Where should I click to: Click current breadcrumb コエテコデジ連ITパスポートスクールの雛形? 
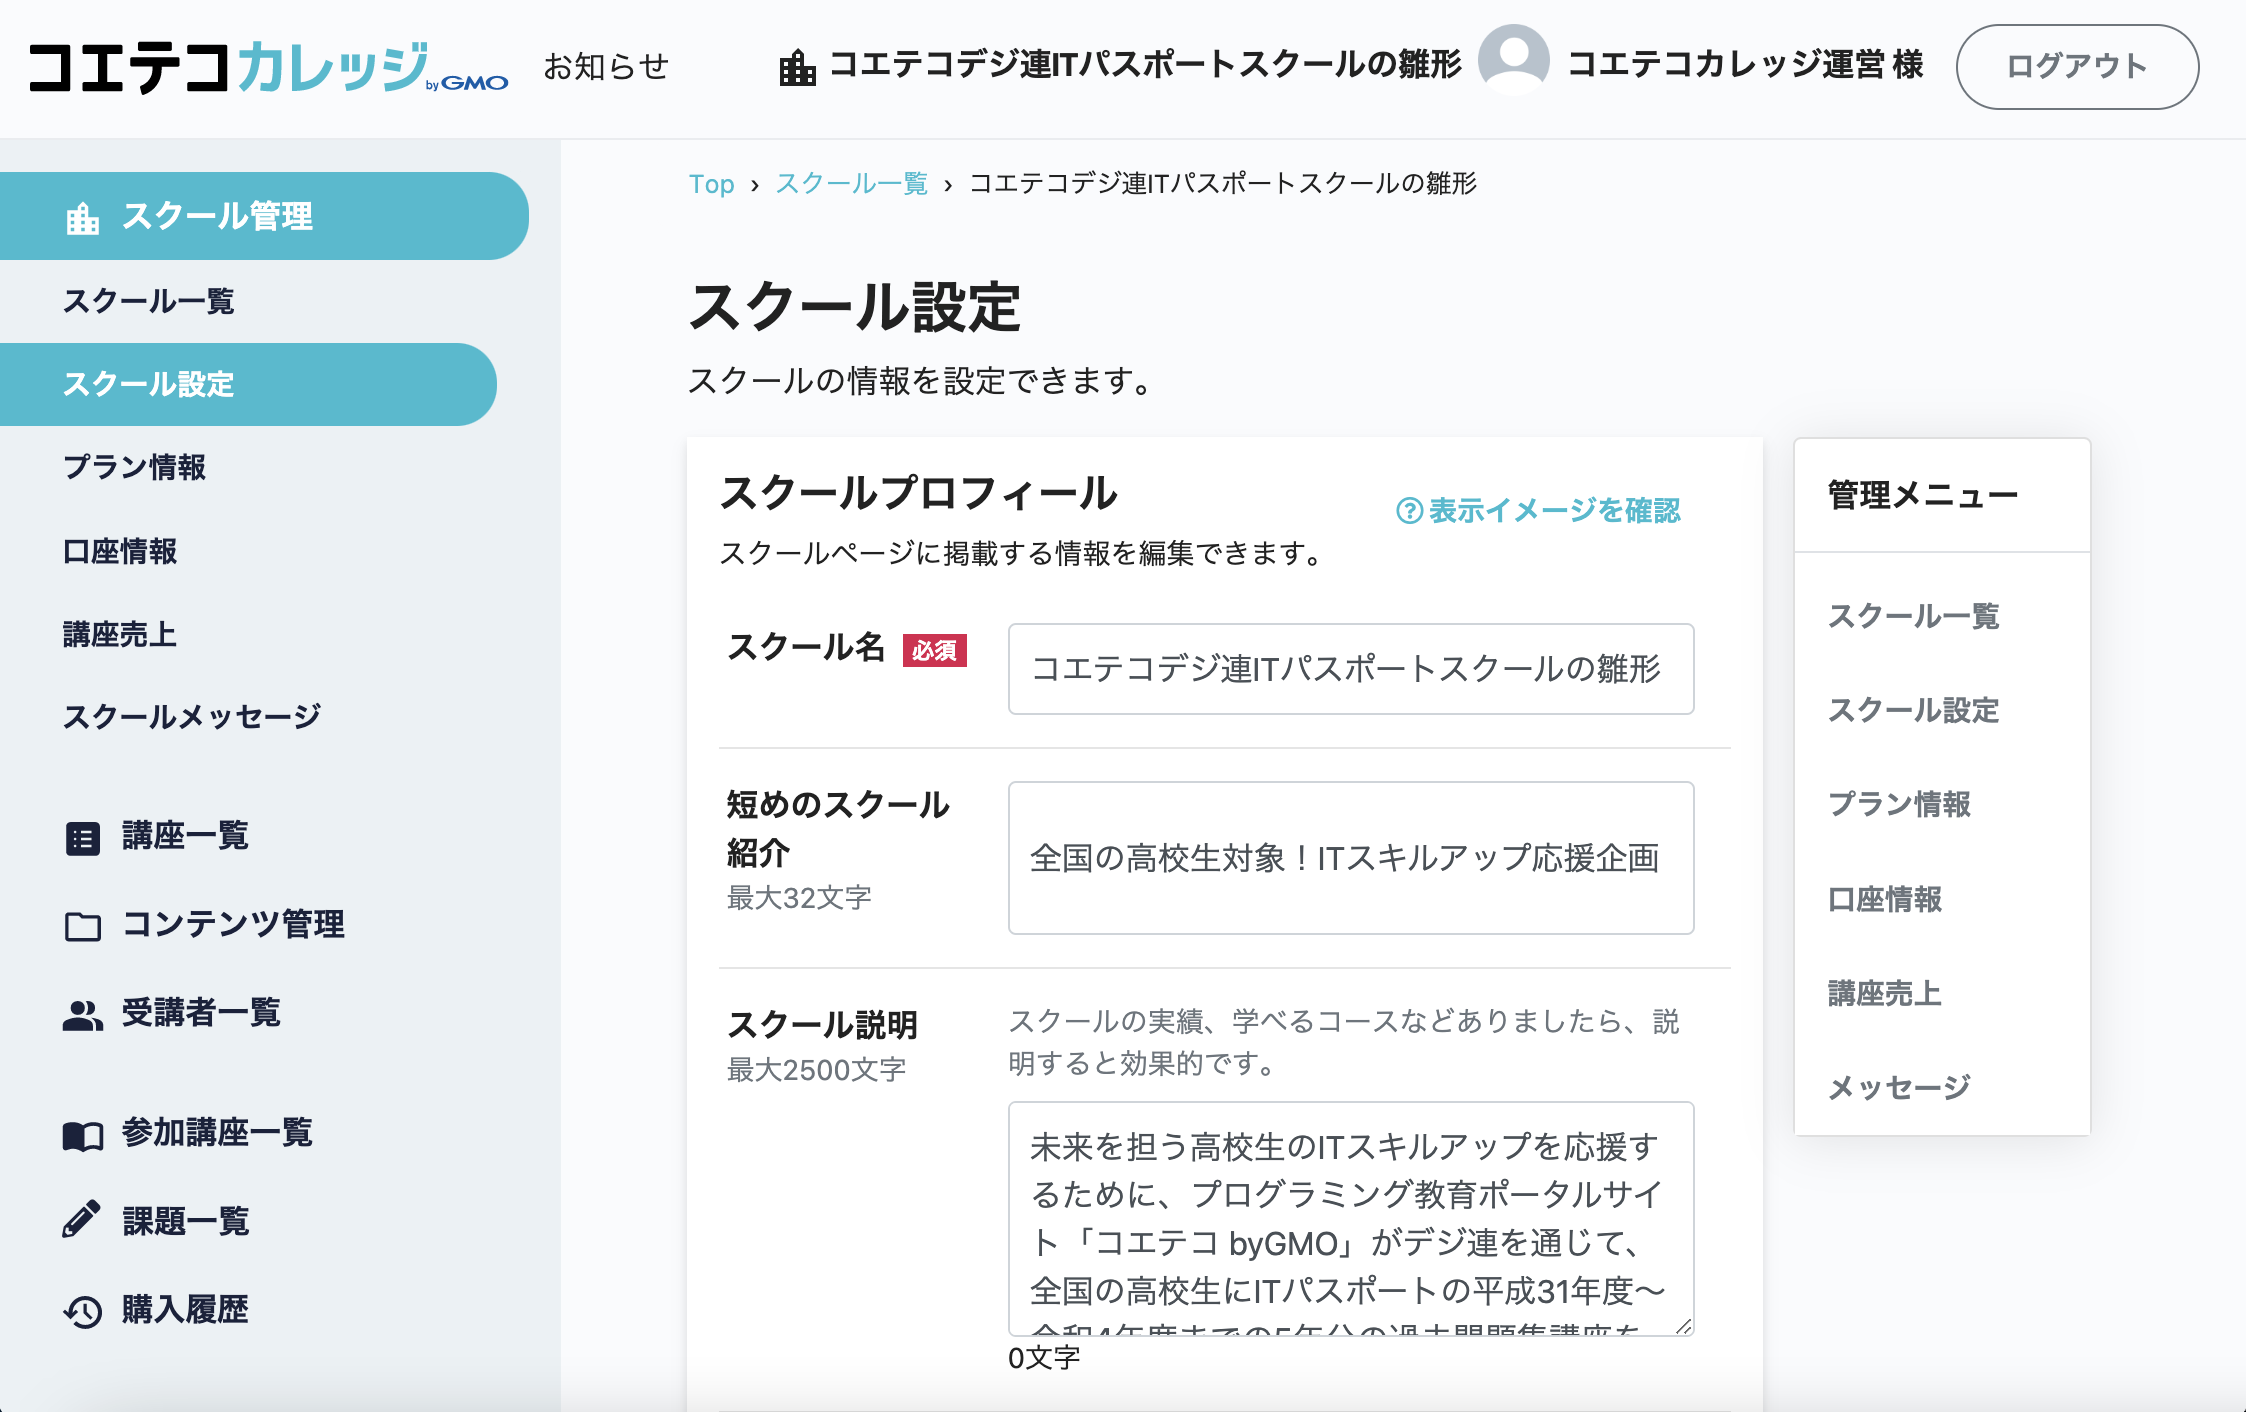[1223, 184]
